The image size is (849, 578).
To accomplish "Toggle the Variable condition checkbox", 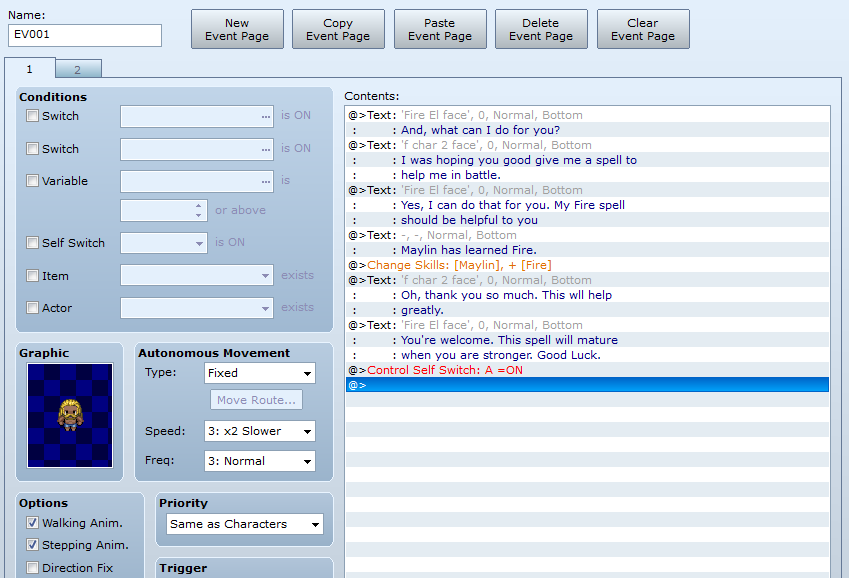I will click(33, 181).
